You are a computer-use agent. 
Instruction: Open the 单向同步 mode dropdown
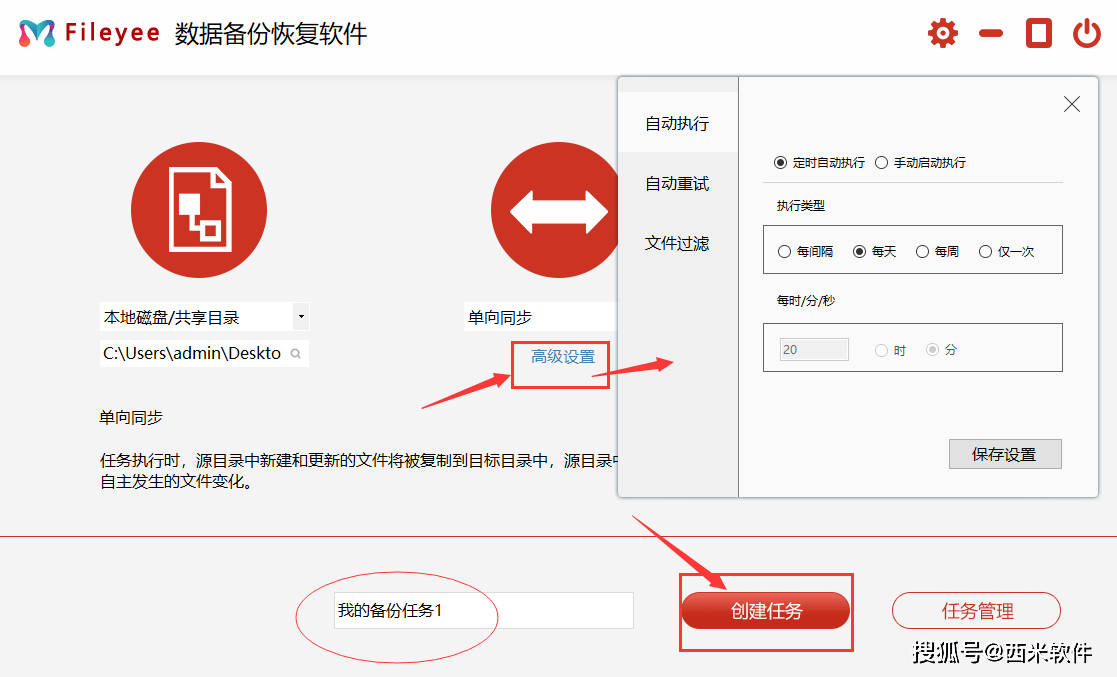pyautogui.click(x=541, y=317)
